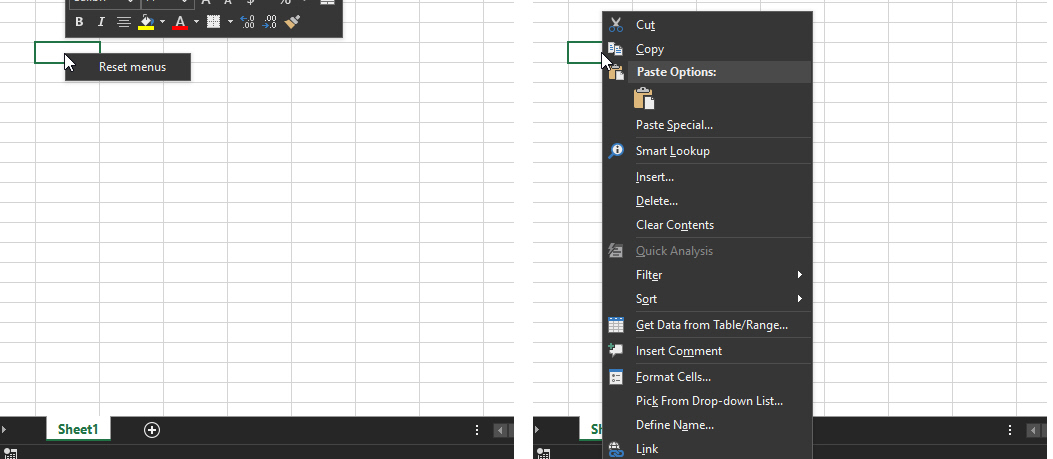The width and height of the screenshot is (1053, 459).
Task: Click the Borders grid icon in mini toolbar
Action: [213, 21]
